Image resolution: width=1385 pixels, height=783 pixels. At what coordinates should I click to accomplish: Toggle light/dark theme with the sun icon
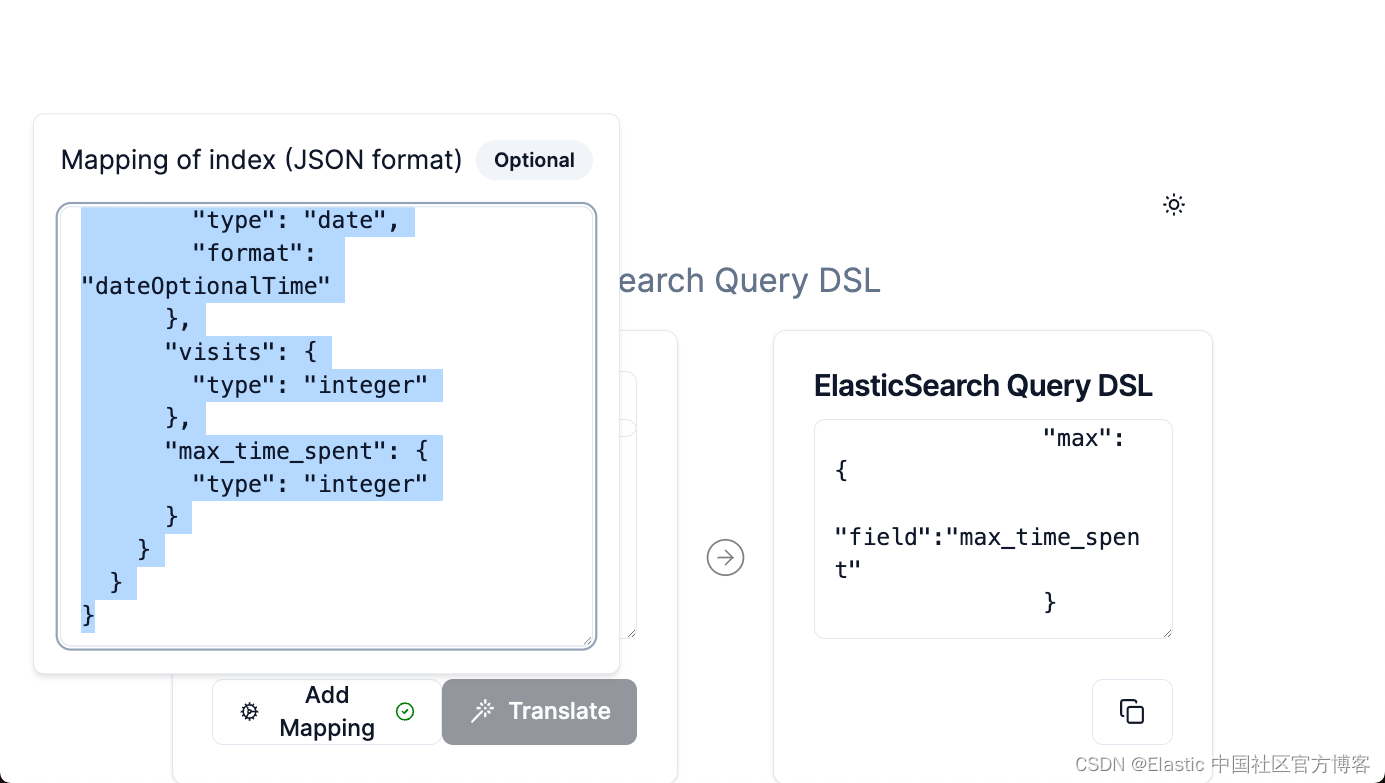1173,204
